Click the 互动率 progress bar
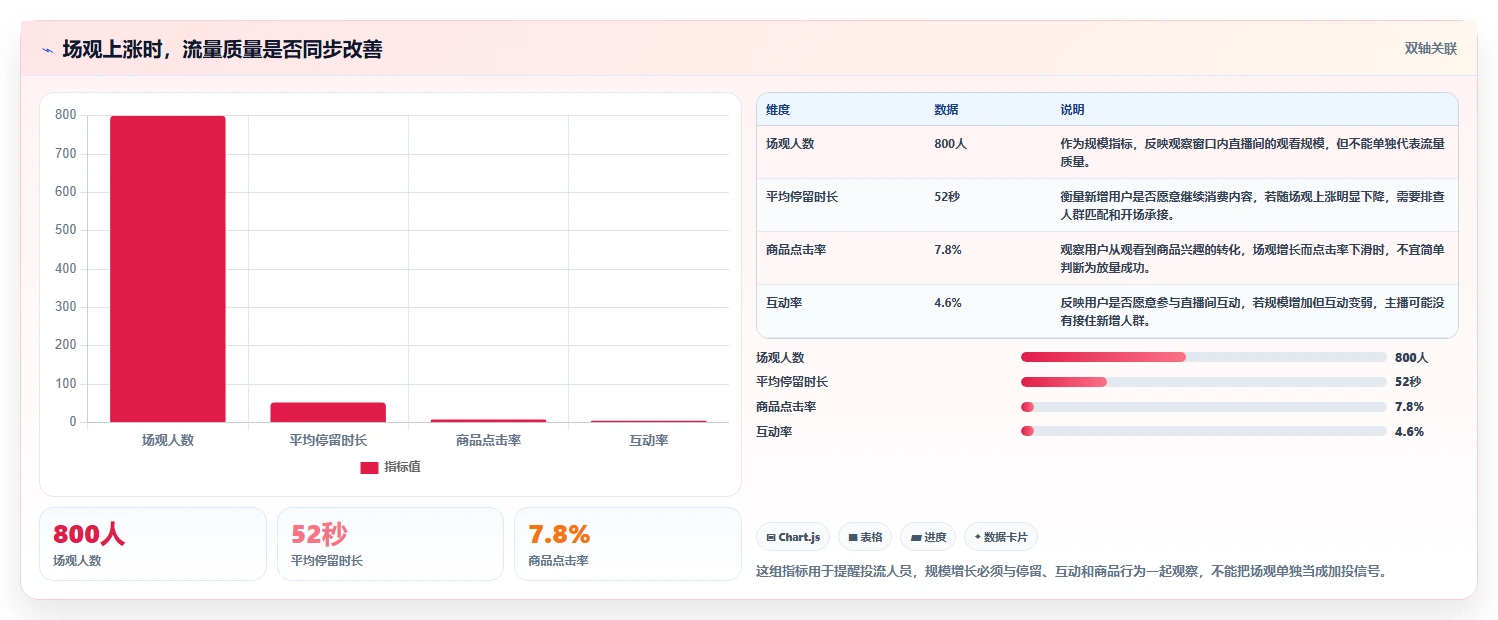 point(1204,431)
